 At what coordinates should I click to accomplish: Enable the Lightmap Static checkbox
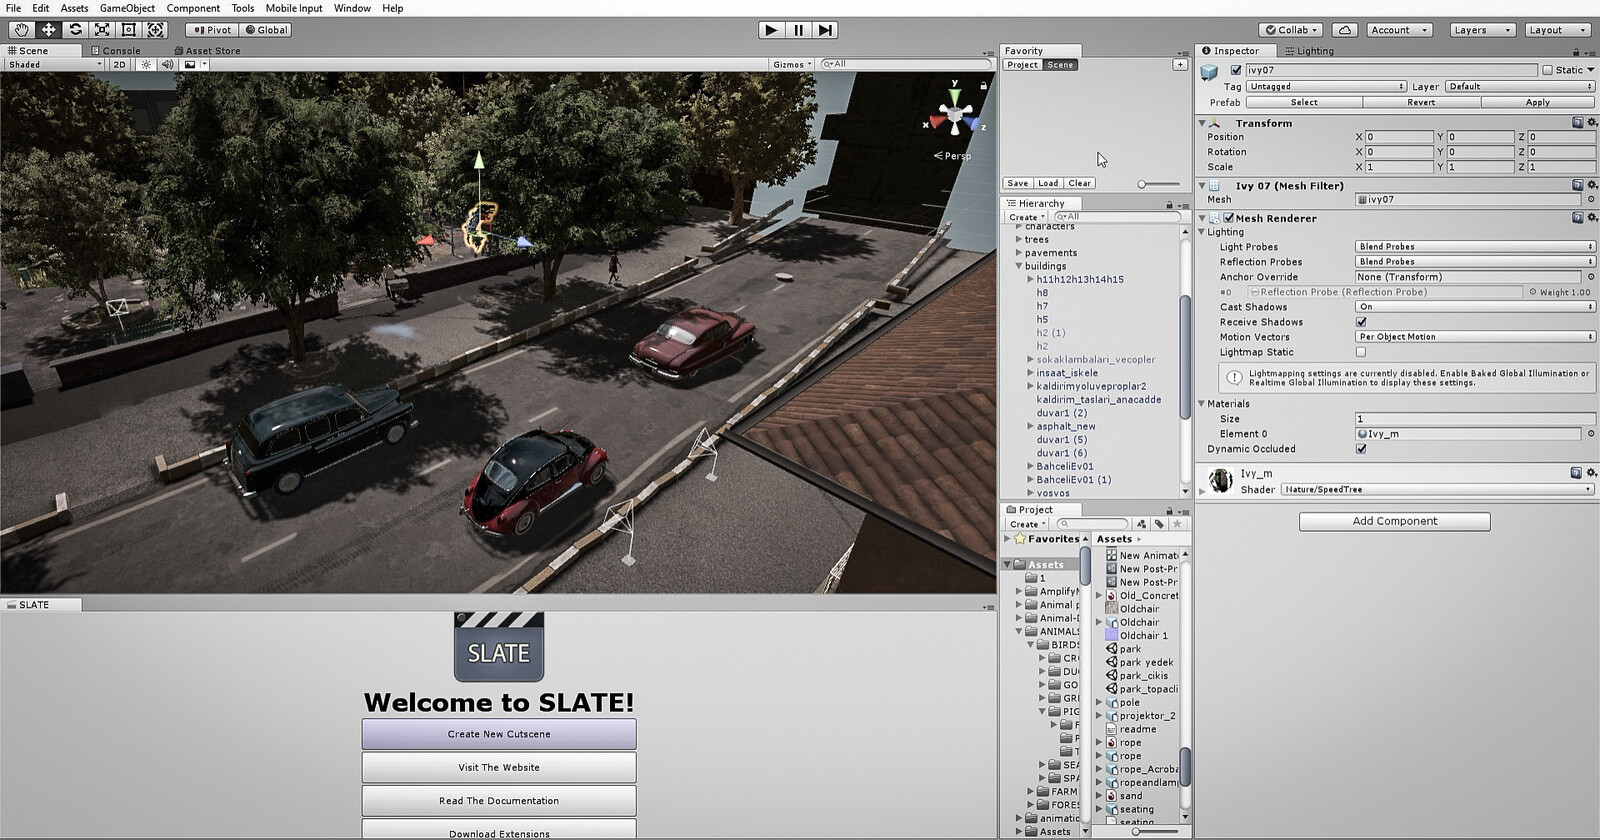(x=1361, y=352)
